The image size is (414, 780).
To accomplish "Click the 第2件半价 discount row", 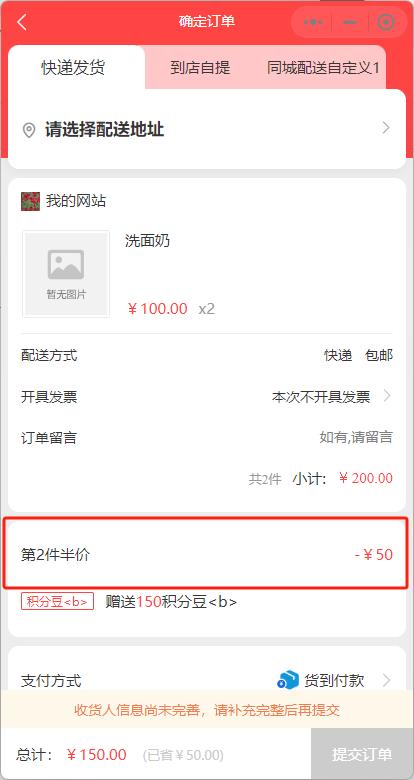I will (207, 554).
